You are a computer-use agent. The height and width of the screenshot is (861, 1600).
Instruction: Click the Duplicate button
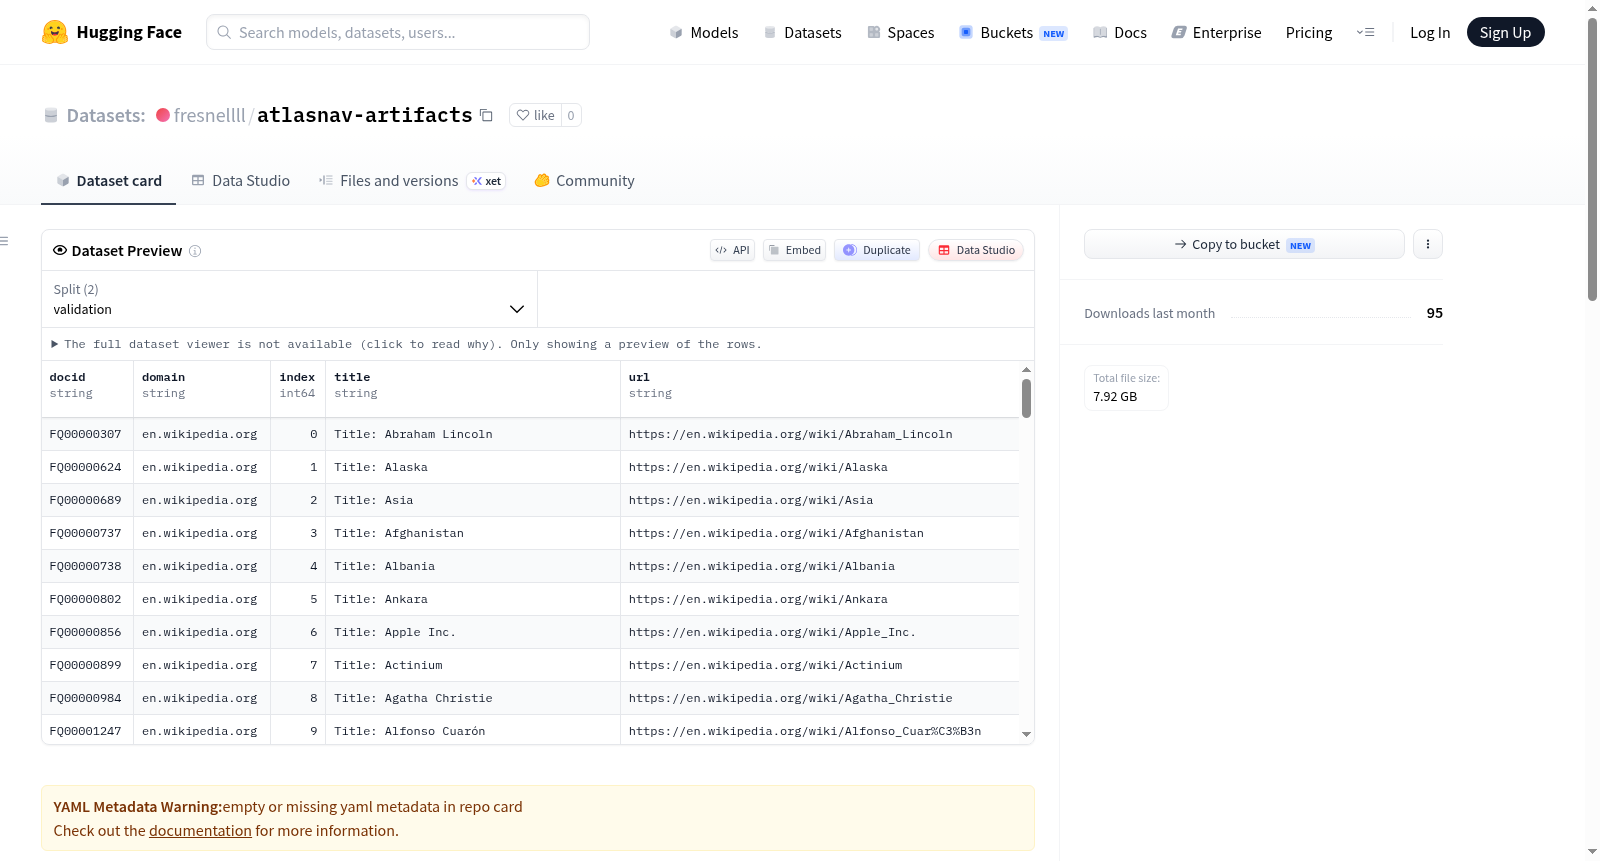pyautogui.click(x=877, y=250)
